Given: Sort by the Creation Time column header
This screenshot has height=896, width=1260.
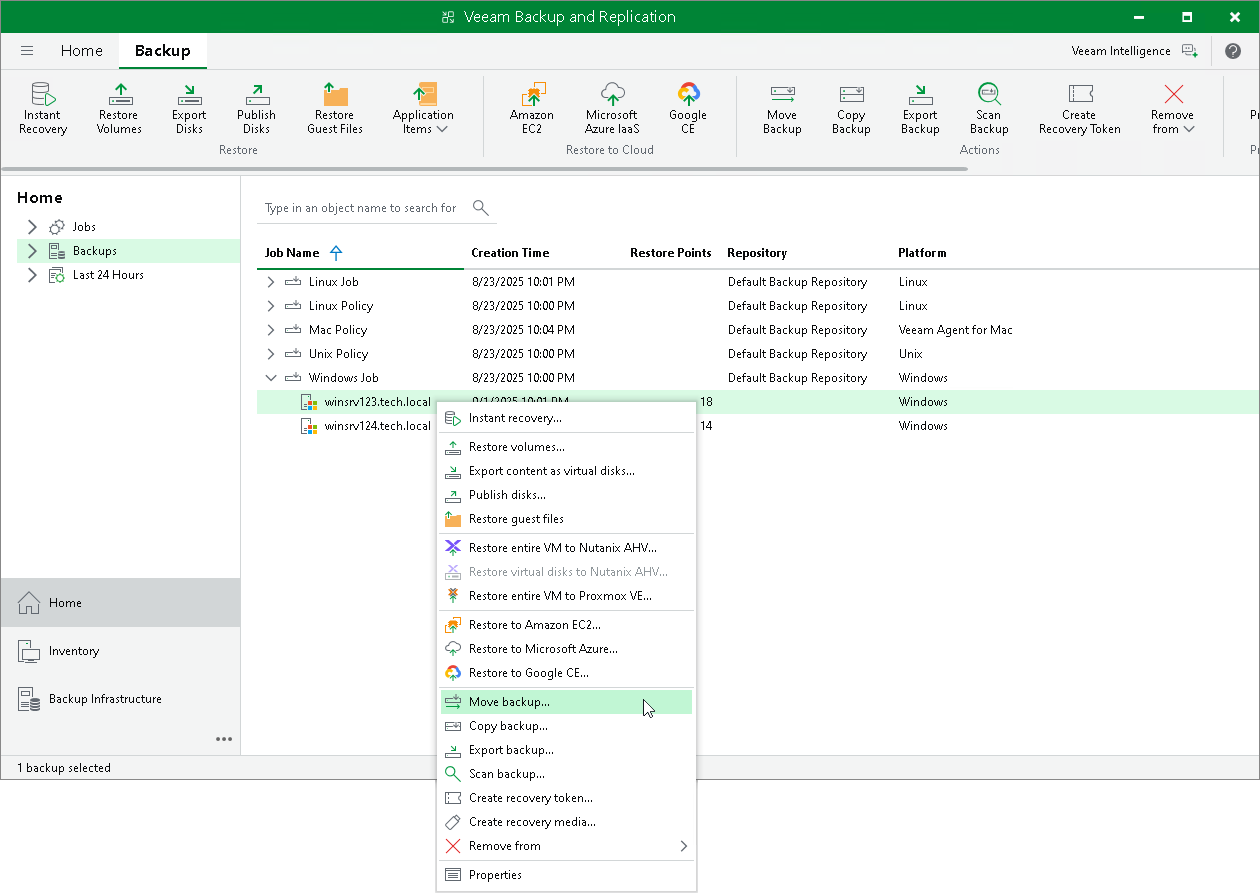Looking at the screenshot, I should [510, 253].
